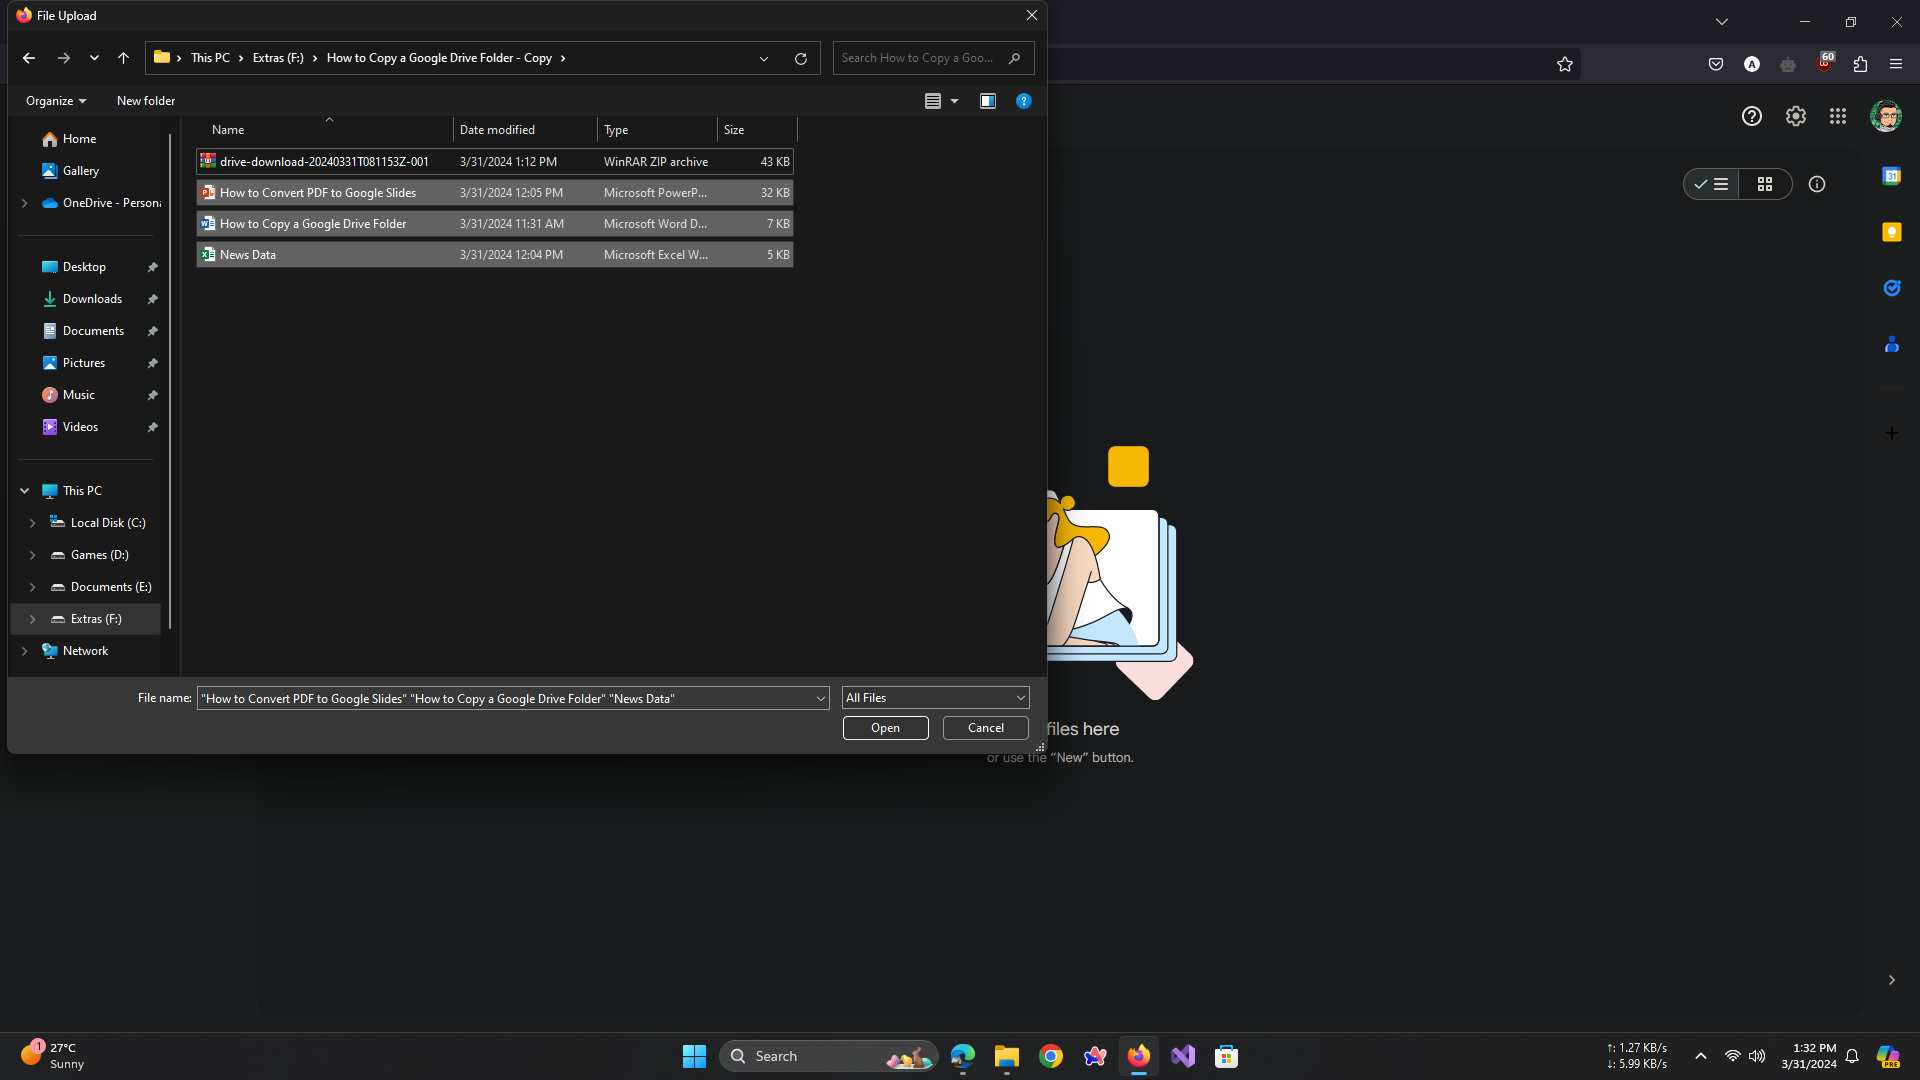Screen dimensions: 1920x1080
Task: Click the Up one level arrow
Action: coord(123,59)
